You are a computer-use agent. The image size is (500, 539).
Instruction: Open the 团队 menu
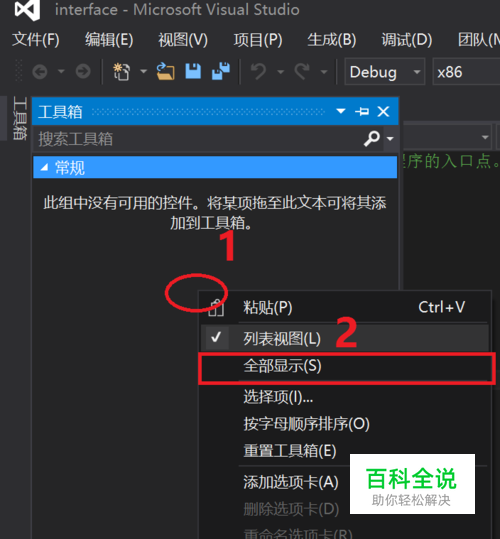tap(478, 40)
